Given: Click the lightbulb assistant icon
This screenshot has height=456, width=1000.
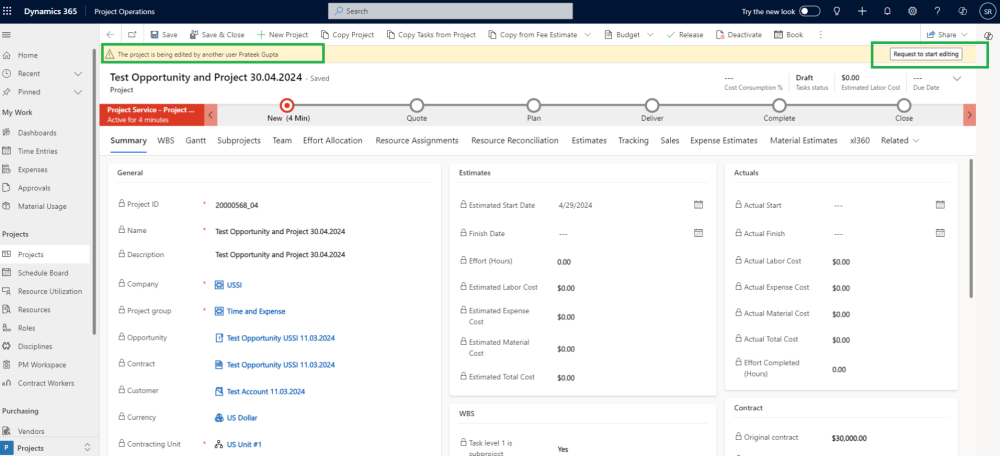Looking at the screenshot, I should [837, 11].
